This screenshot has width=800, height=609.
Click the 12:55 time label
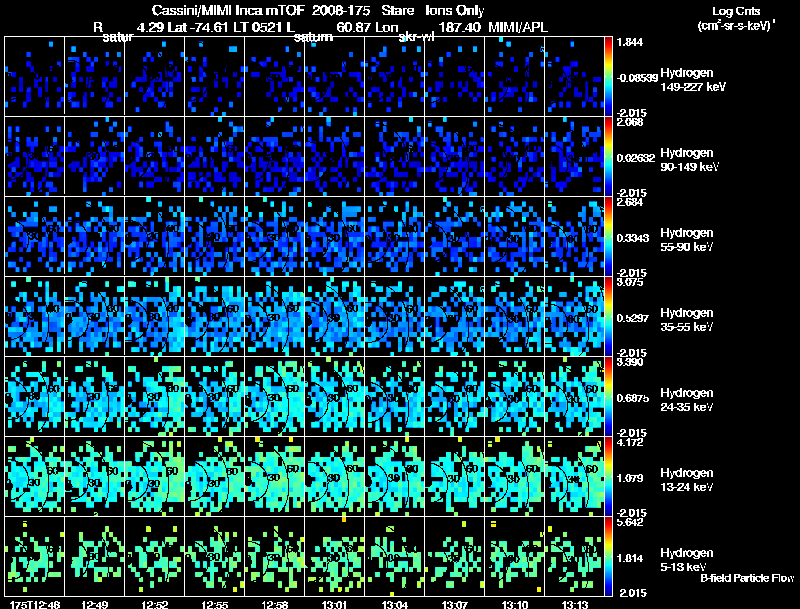pyautogui.click(x=215, y=604)
